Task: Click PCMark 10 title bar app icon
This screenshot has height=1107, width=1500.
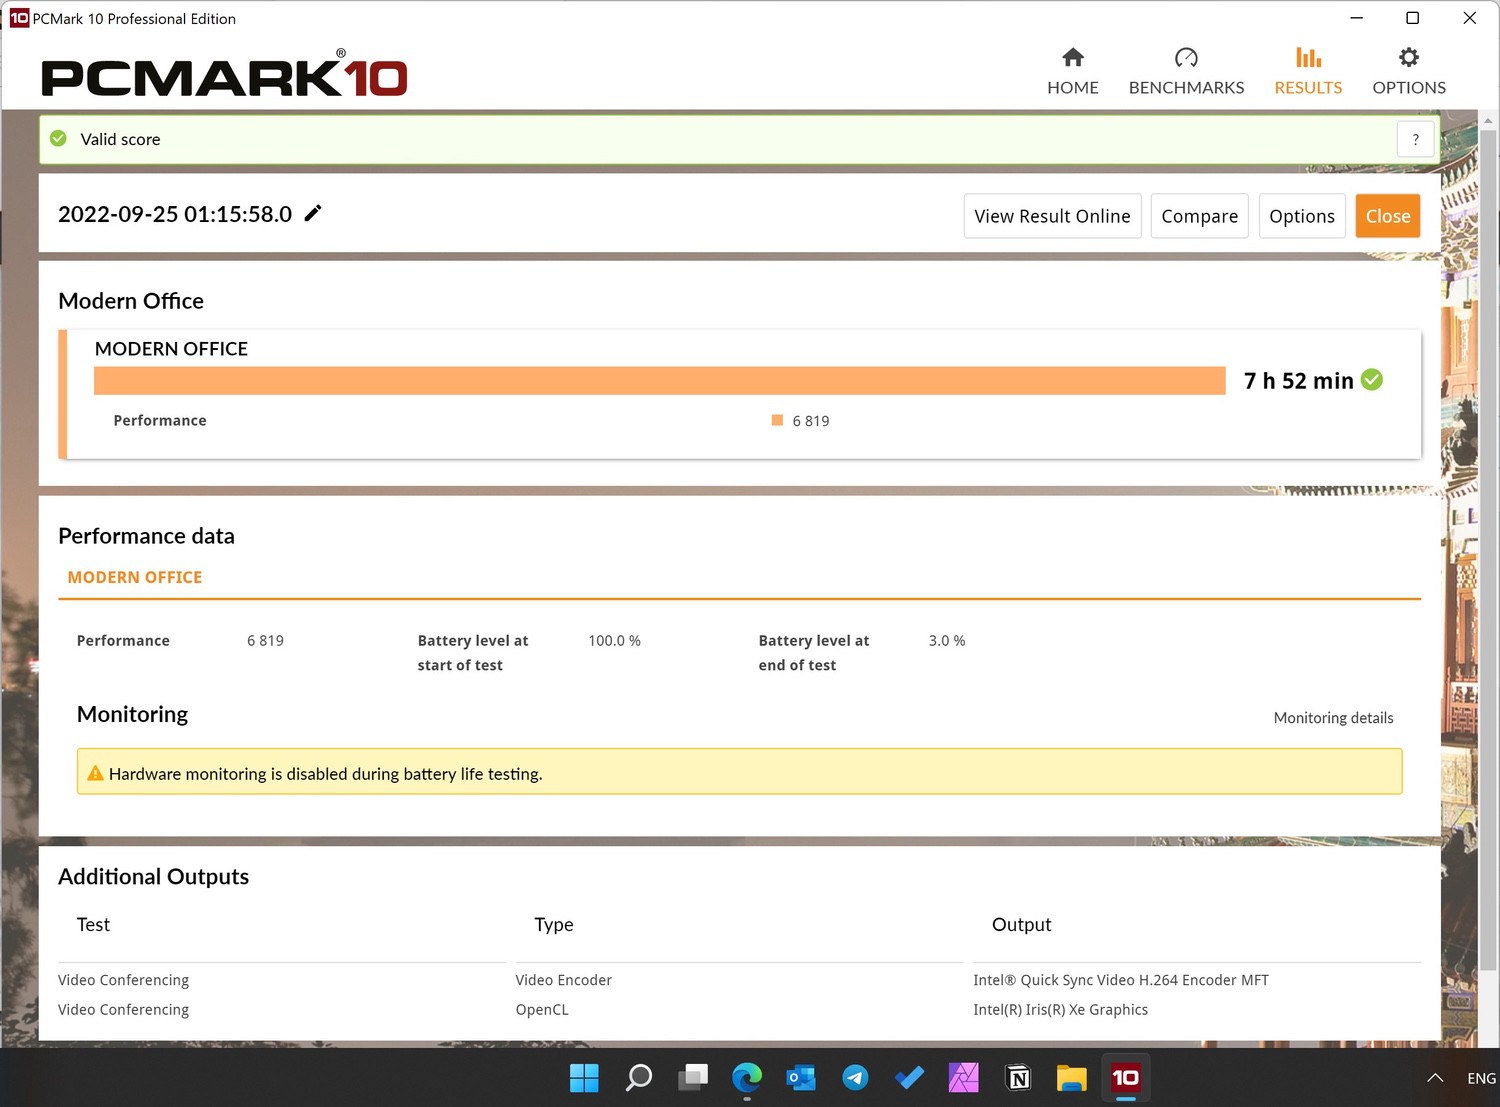Action: point(19,18)
